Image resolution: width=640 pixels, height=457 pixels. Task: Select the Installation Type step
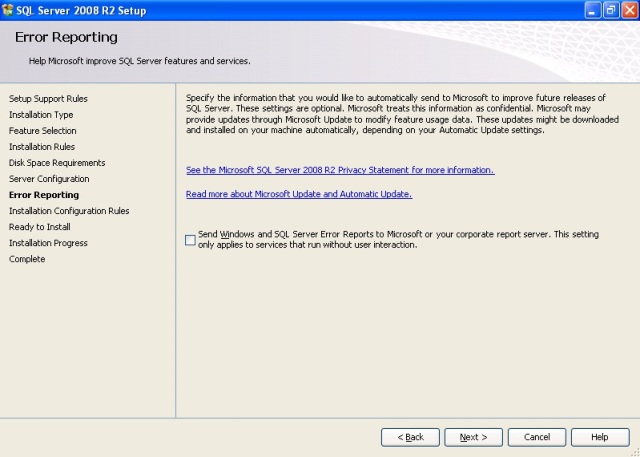tap(41, 115)
